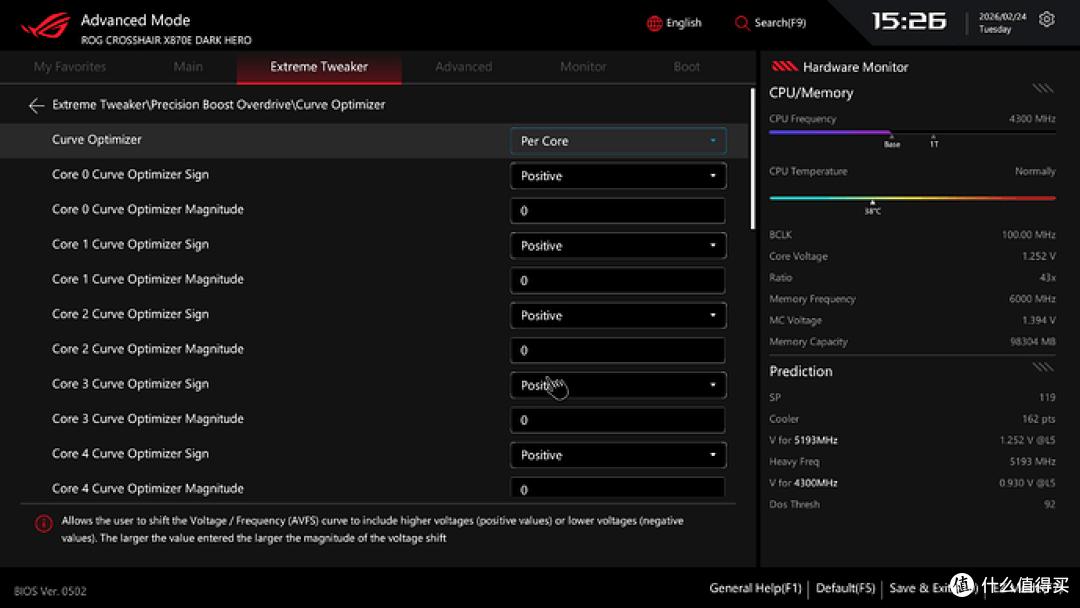The width and height of the screenshot is (1080, 608).
Task: Open Core 2 Curve Optimizer Sign dropdown
Action: click(618, 315)
